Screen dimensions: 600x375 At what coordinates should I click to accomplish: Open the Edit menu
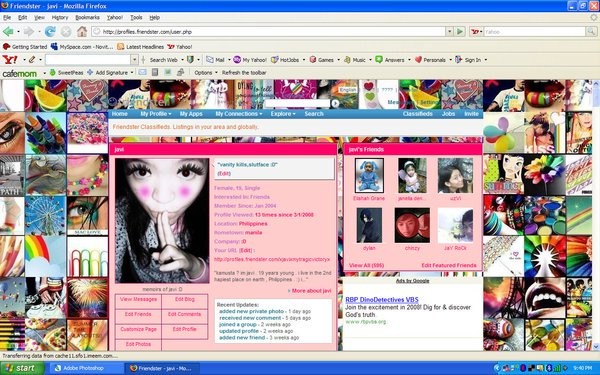coord(23,18)
